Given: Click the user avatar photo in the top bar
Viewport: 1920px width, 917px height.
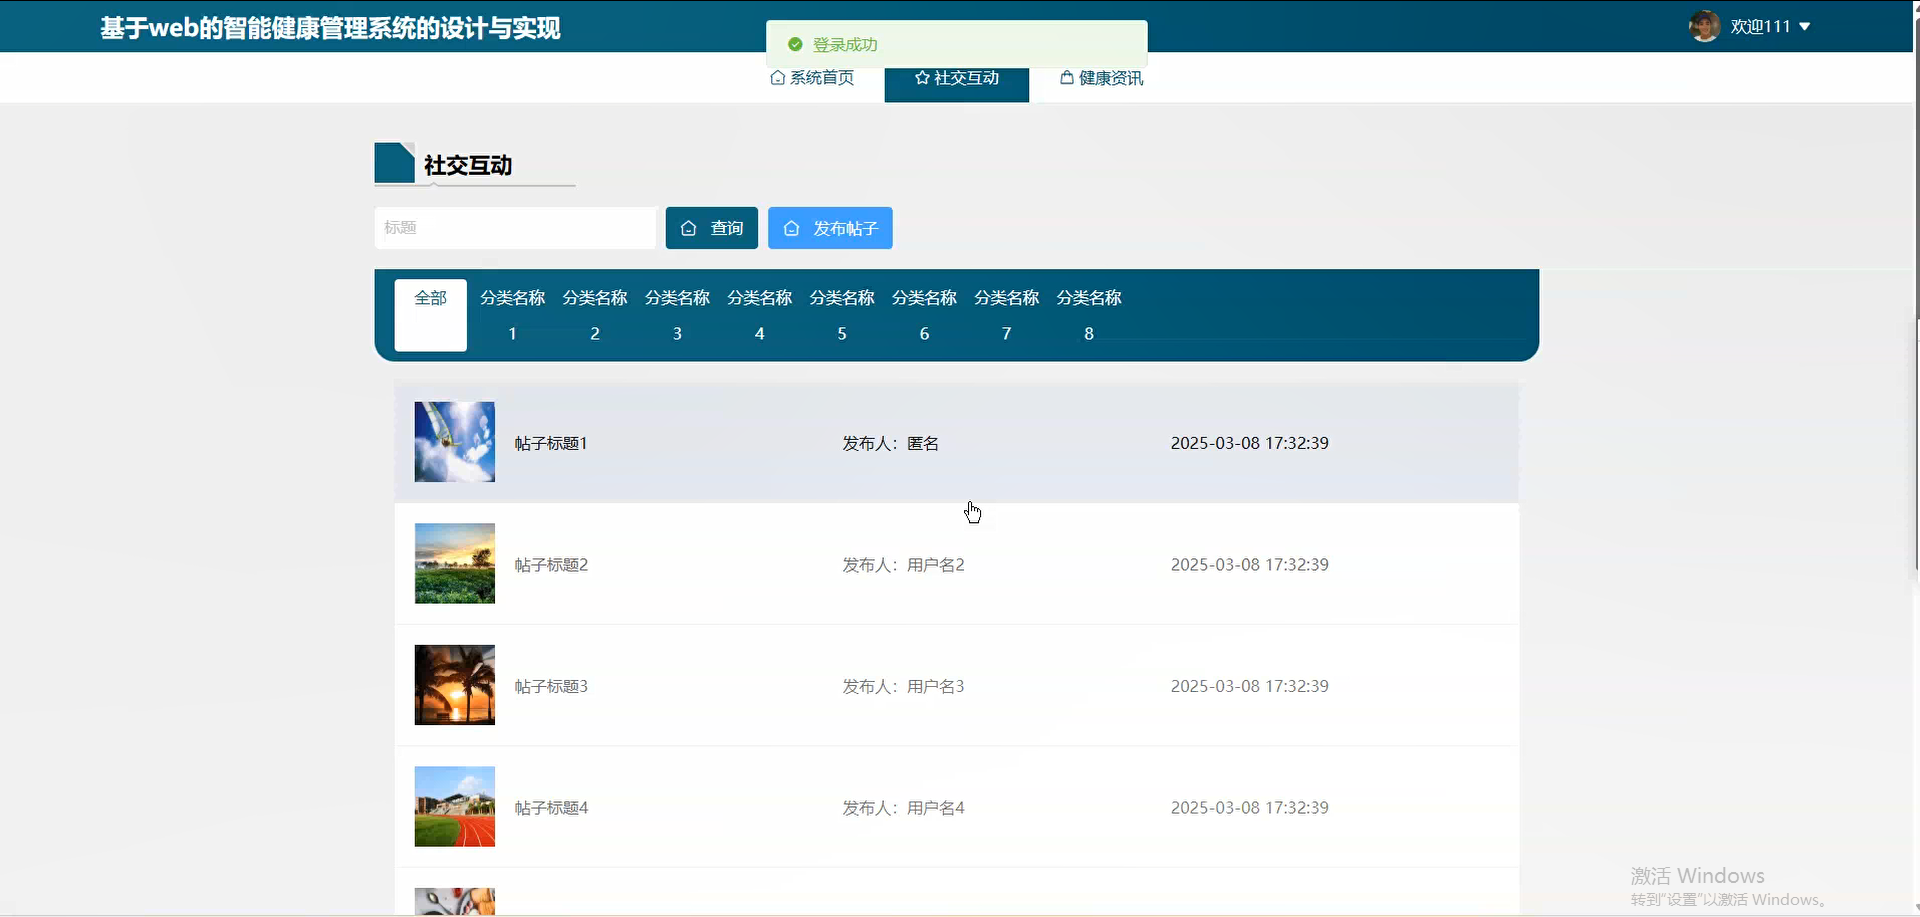Looking at the screenshot, I should 1703,26.
